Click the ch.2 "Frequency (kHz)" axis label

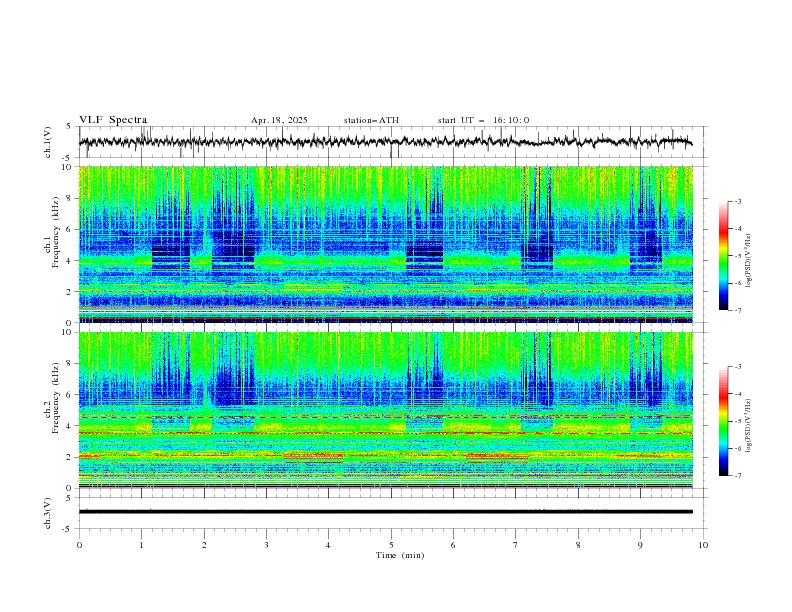pyautogui.click(x=56, y=397)
